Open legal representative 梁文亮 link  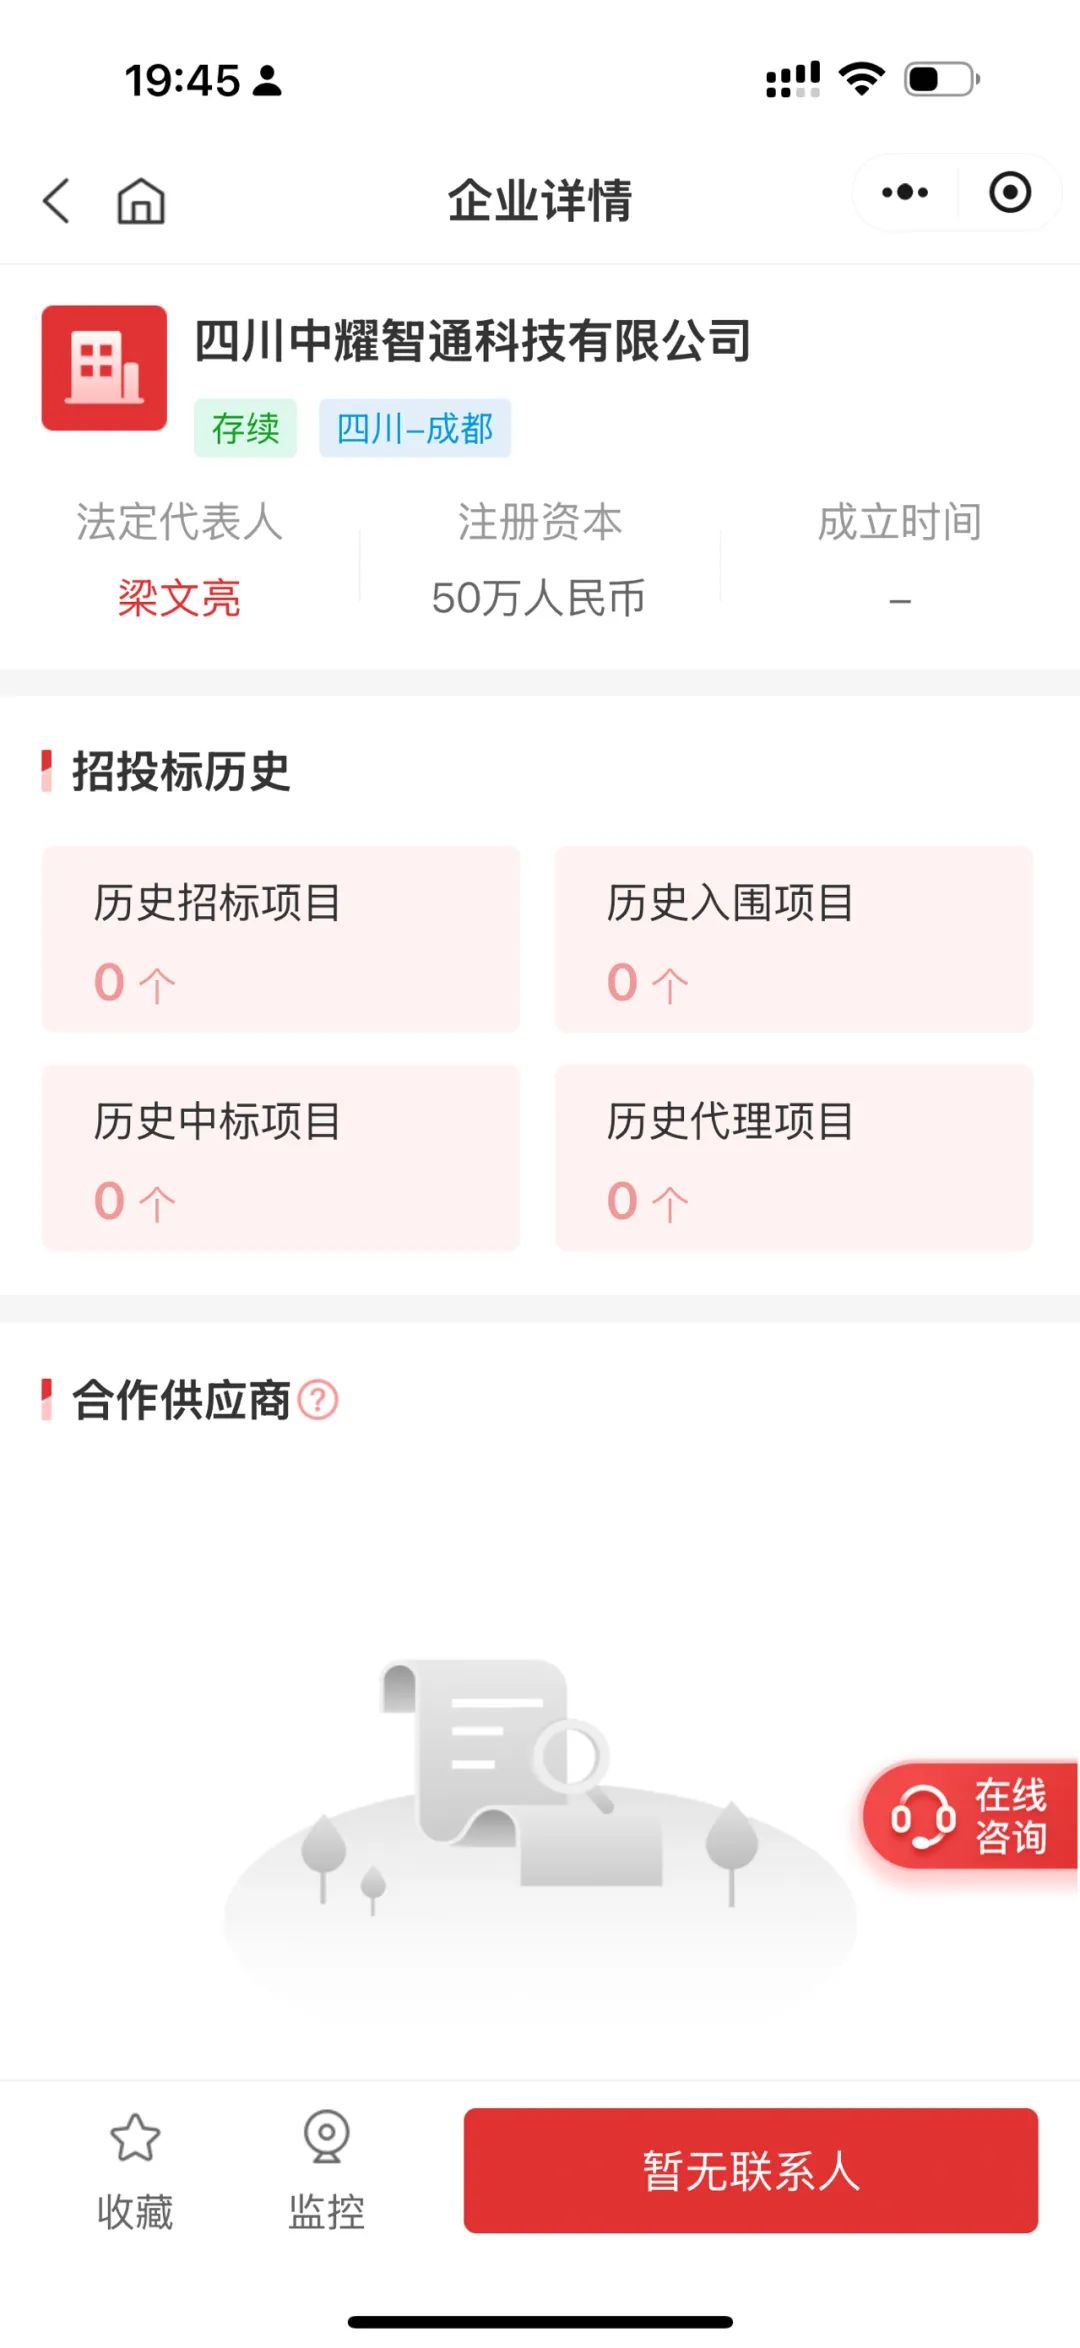pos(179,598)
